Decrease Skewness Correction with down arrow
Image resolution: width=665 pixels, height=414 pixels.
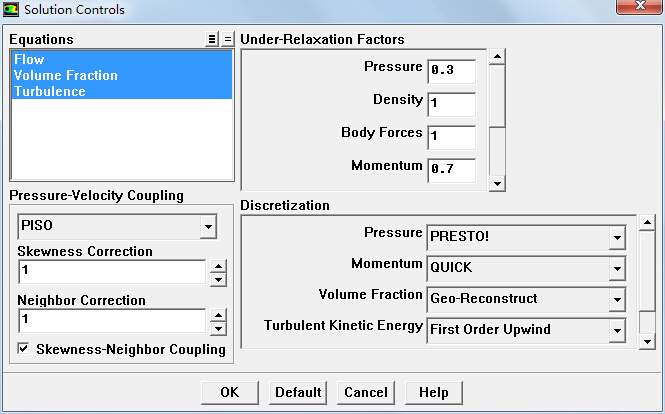[x=219, y=279]
